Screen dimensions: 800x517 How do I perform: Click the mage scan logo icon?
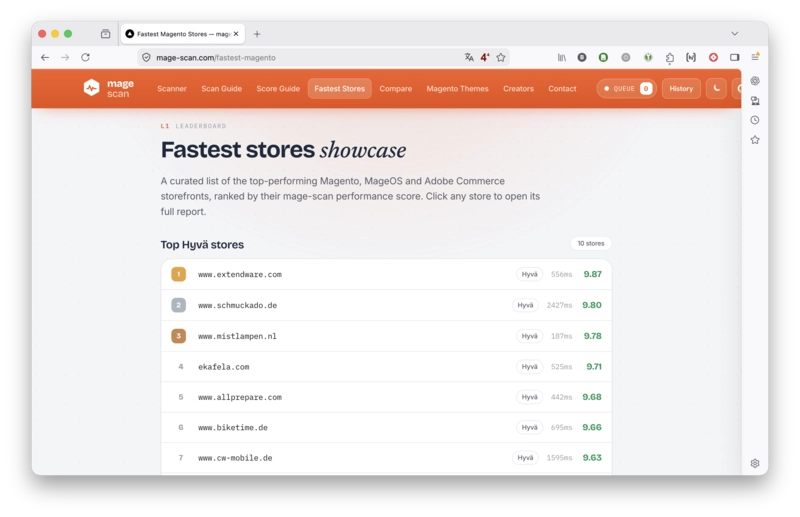(x=91, y=88)
